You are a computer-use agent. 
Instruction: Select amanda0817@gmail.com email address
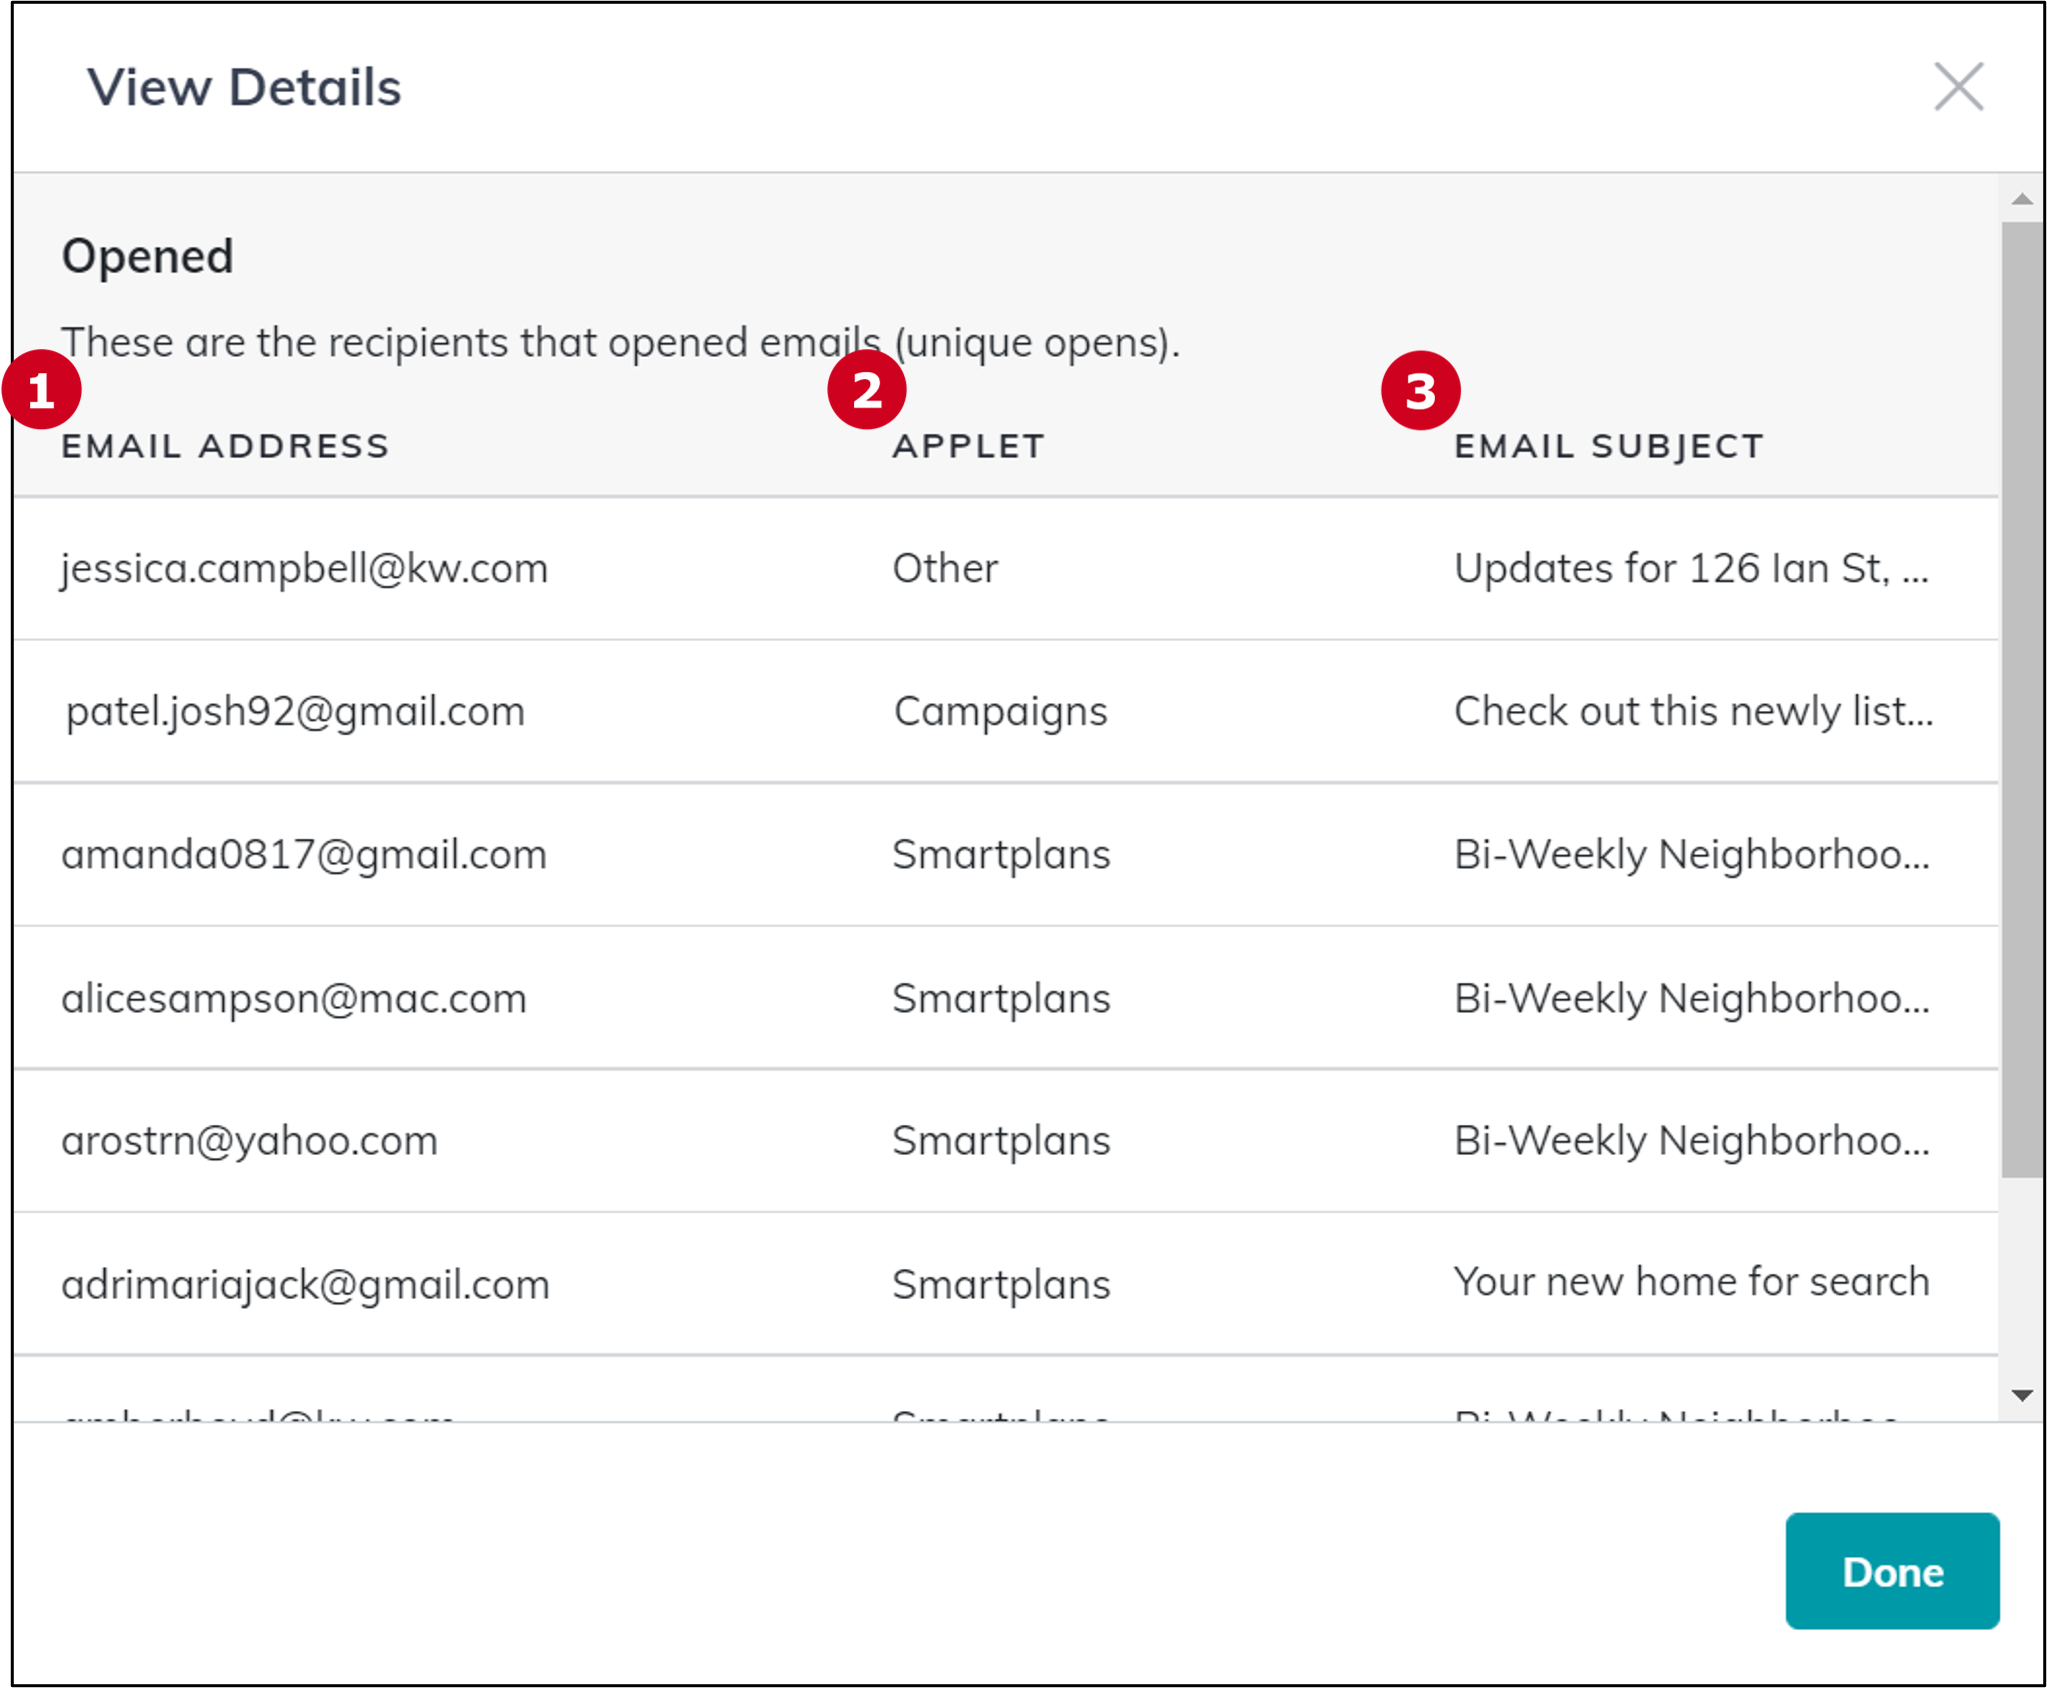[304, 855]
